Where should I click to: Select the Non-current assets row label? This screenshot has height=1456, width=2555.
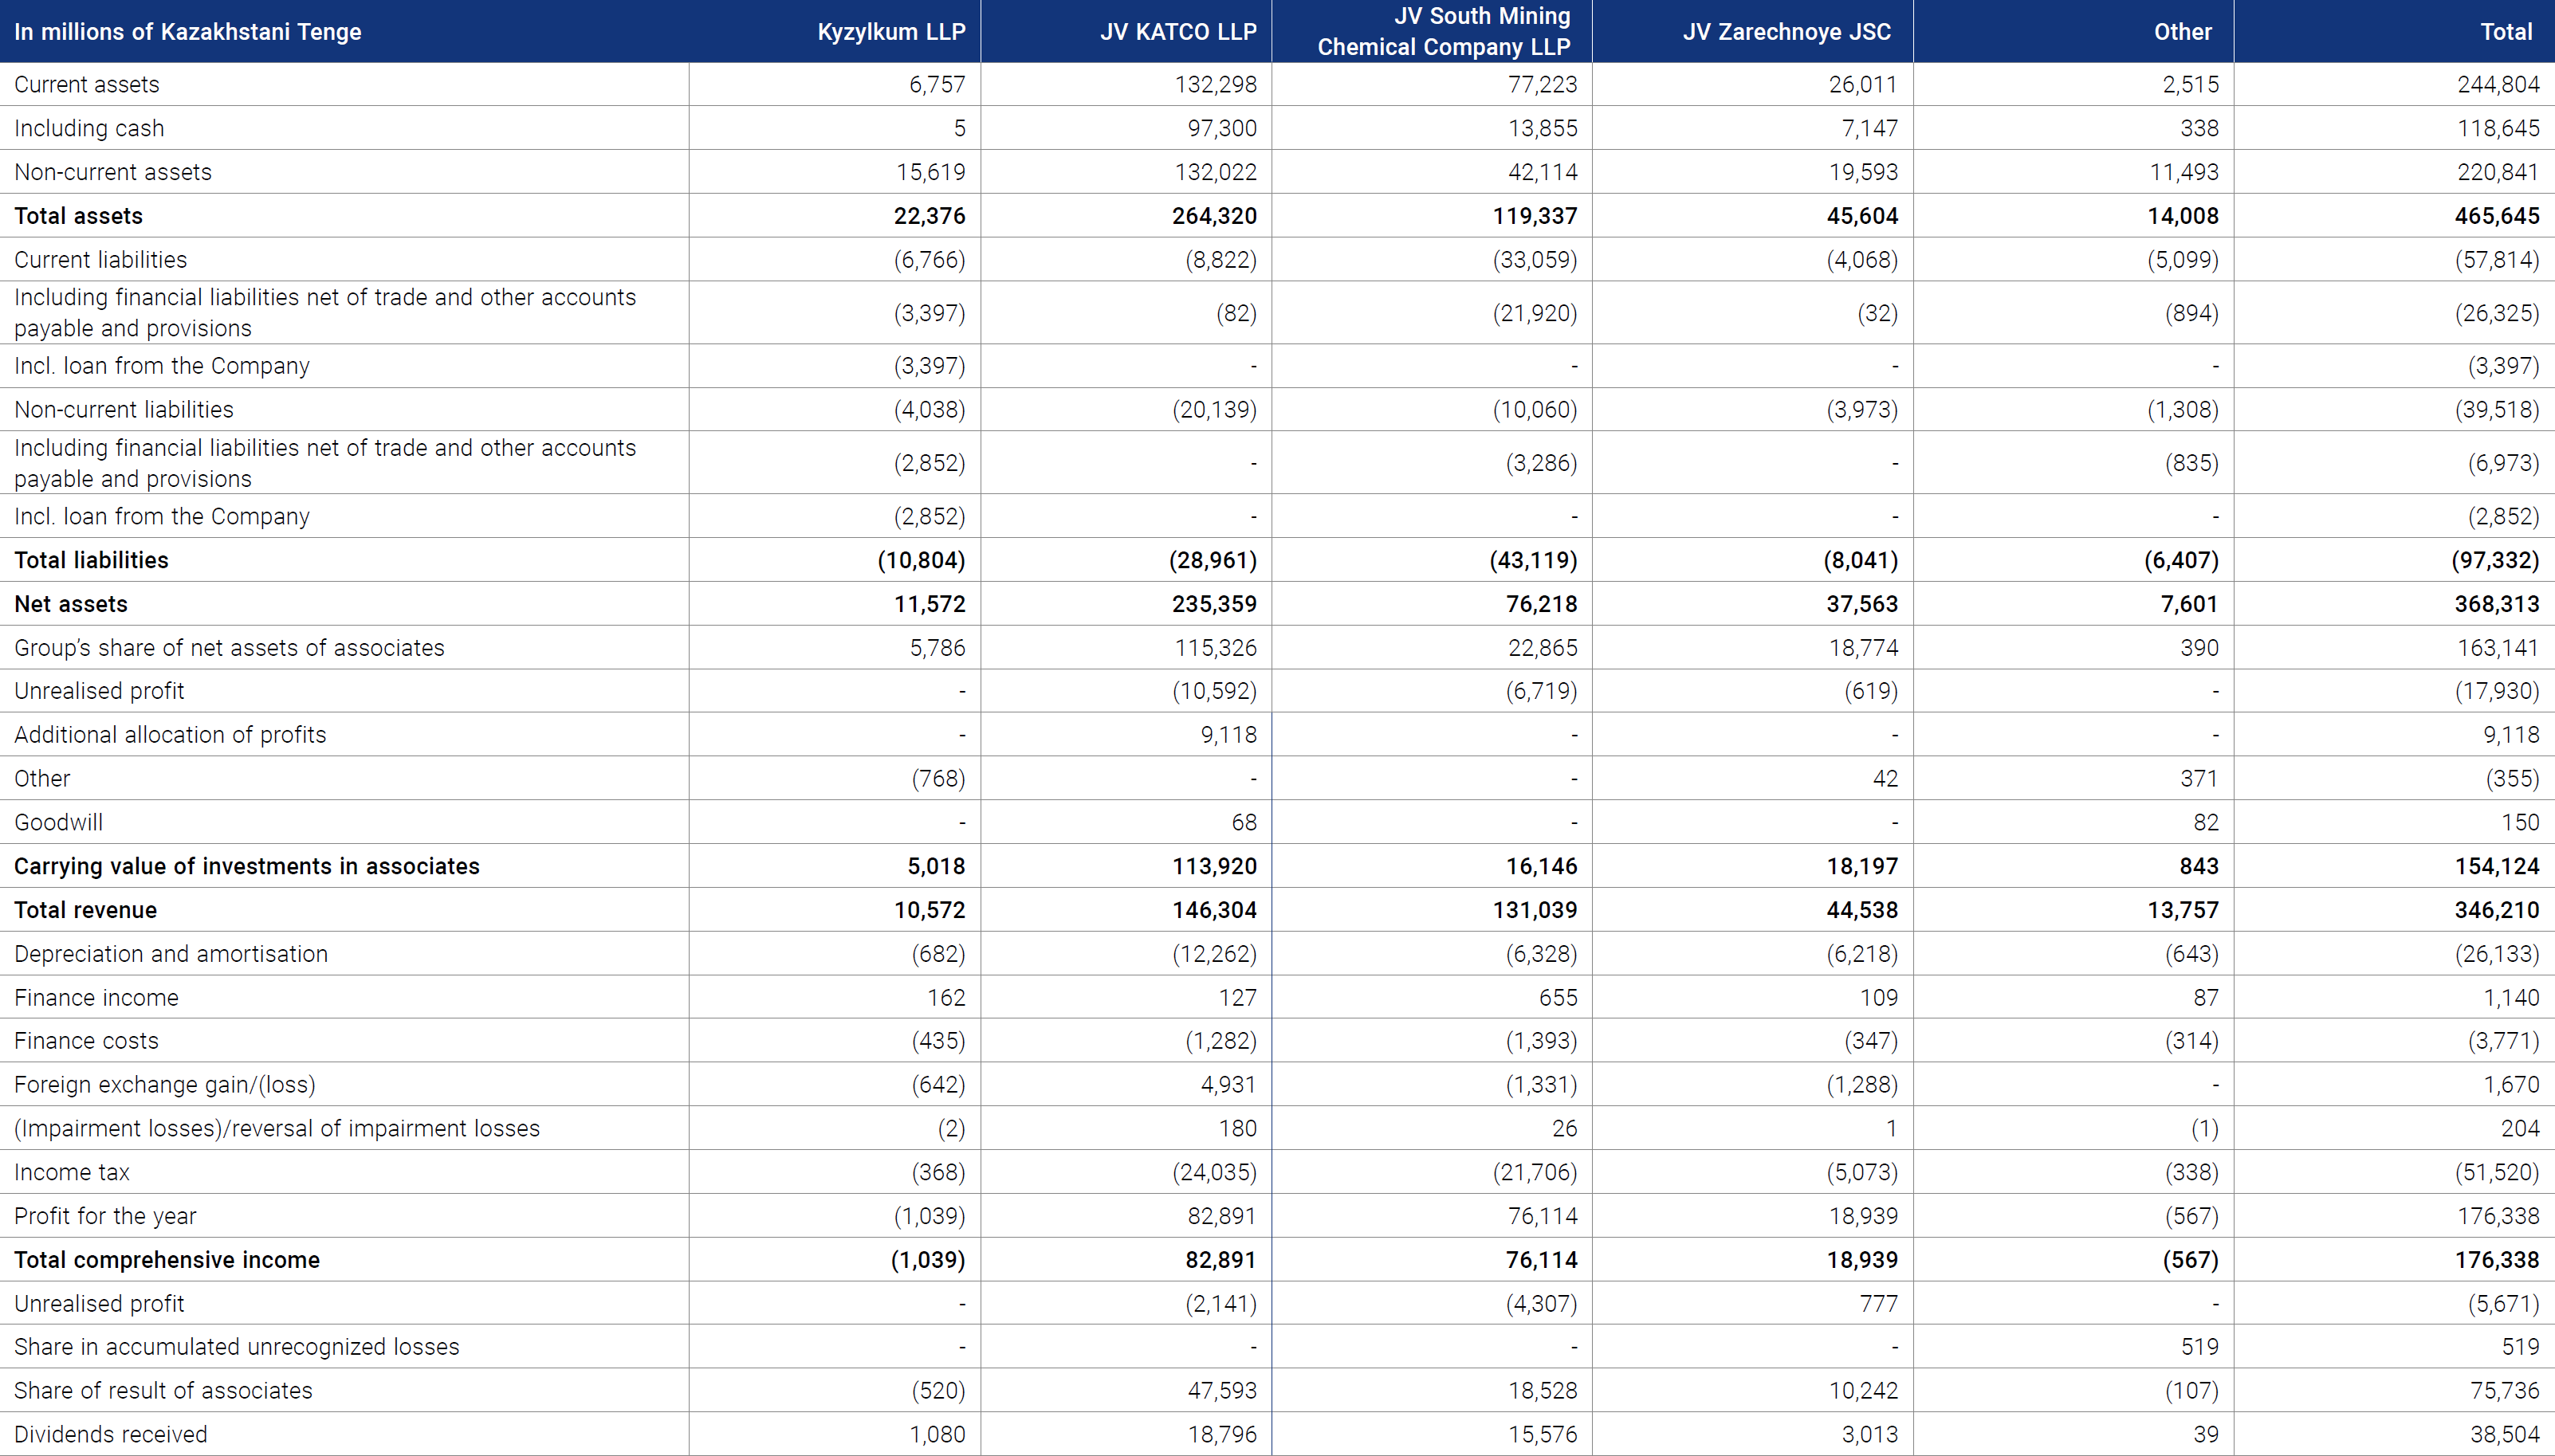click(113, 172)
